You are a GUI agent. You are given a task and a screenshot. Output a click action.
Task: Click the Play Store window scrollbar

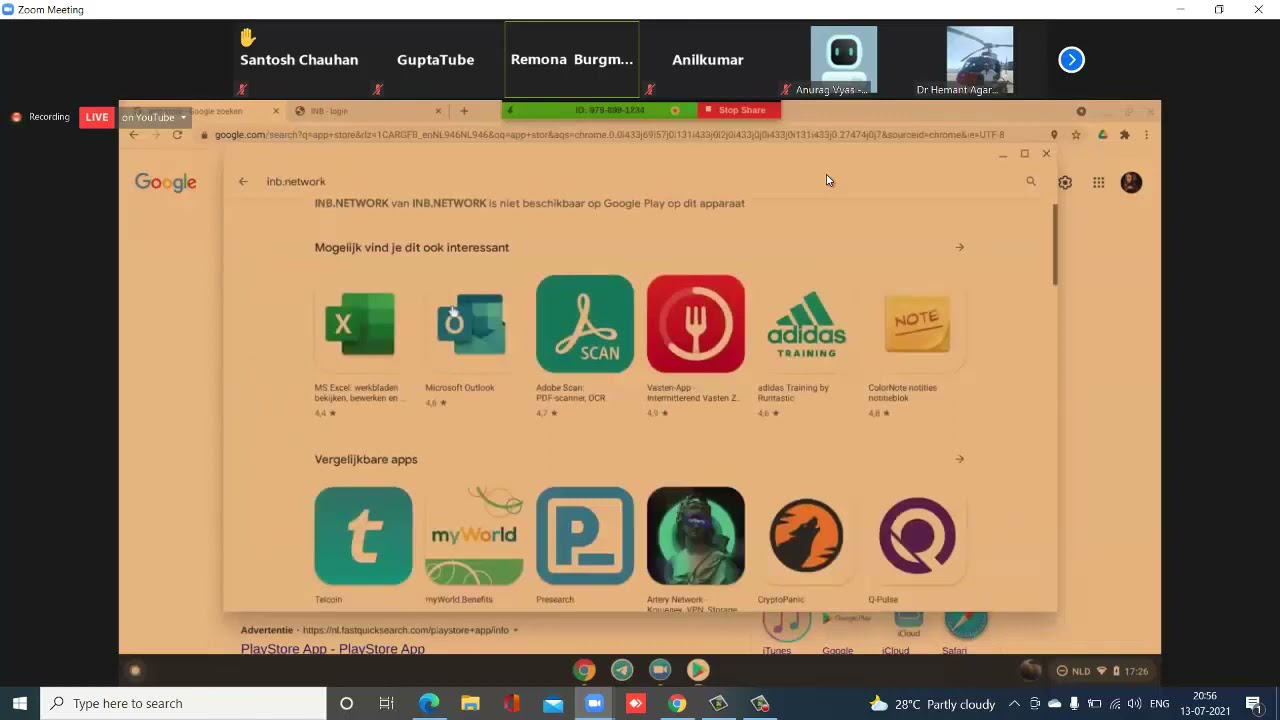tap(1054, 246)
